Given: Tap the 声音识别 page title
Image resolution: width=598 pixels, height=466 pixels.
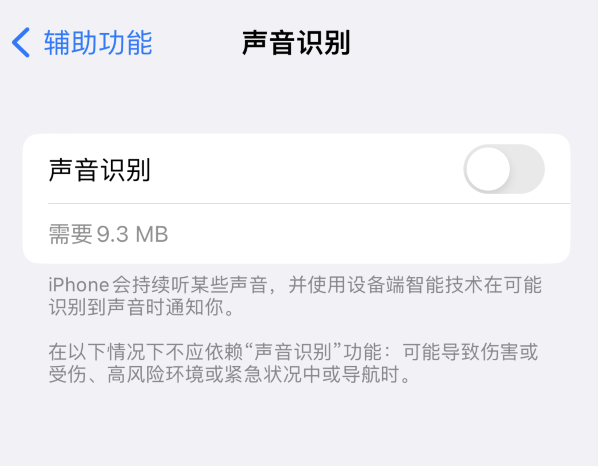Looking at the screenshot, I should coord(296,43).
